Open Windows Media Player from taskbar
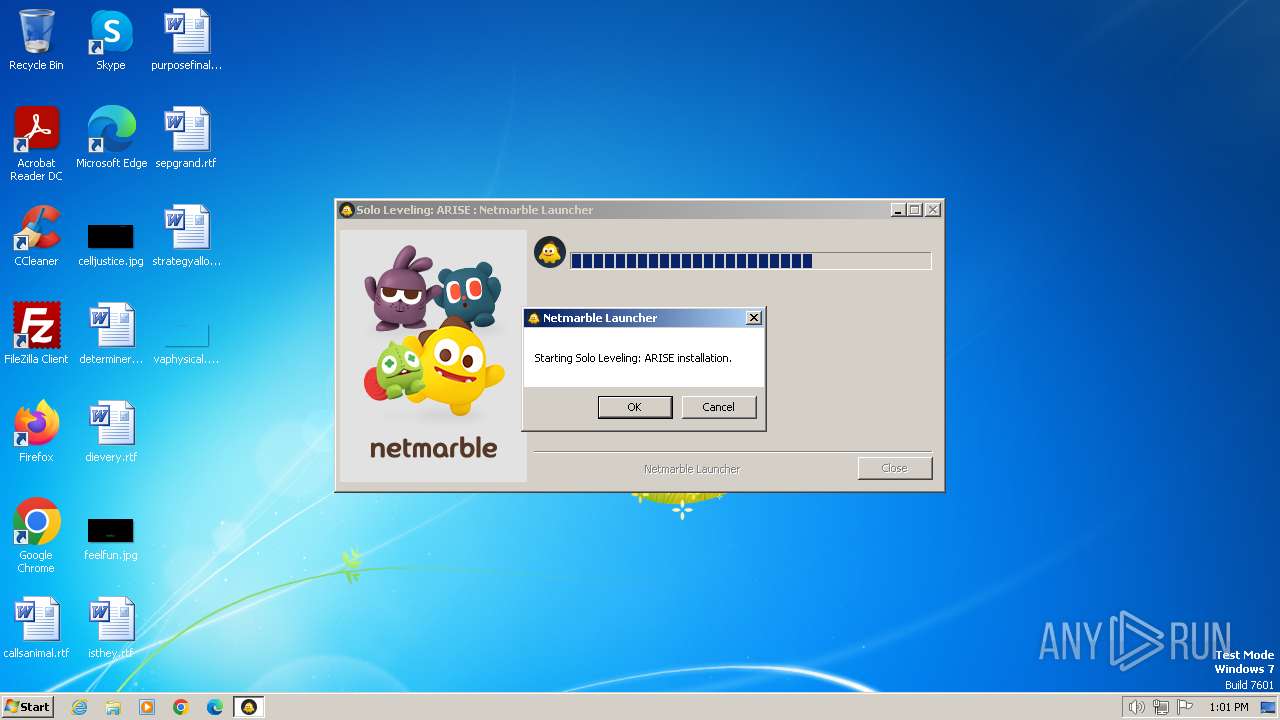The height and width of the screenshot is (720, 1280). coord(147,707)
